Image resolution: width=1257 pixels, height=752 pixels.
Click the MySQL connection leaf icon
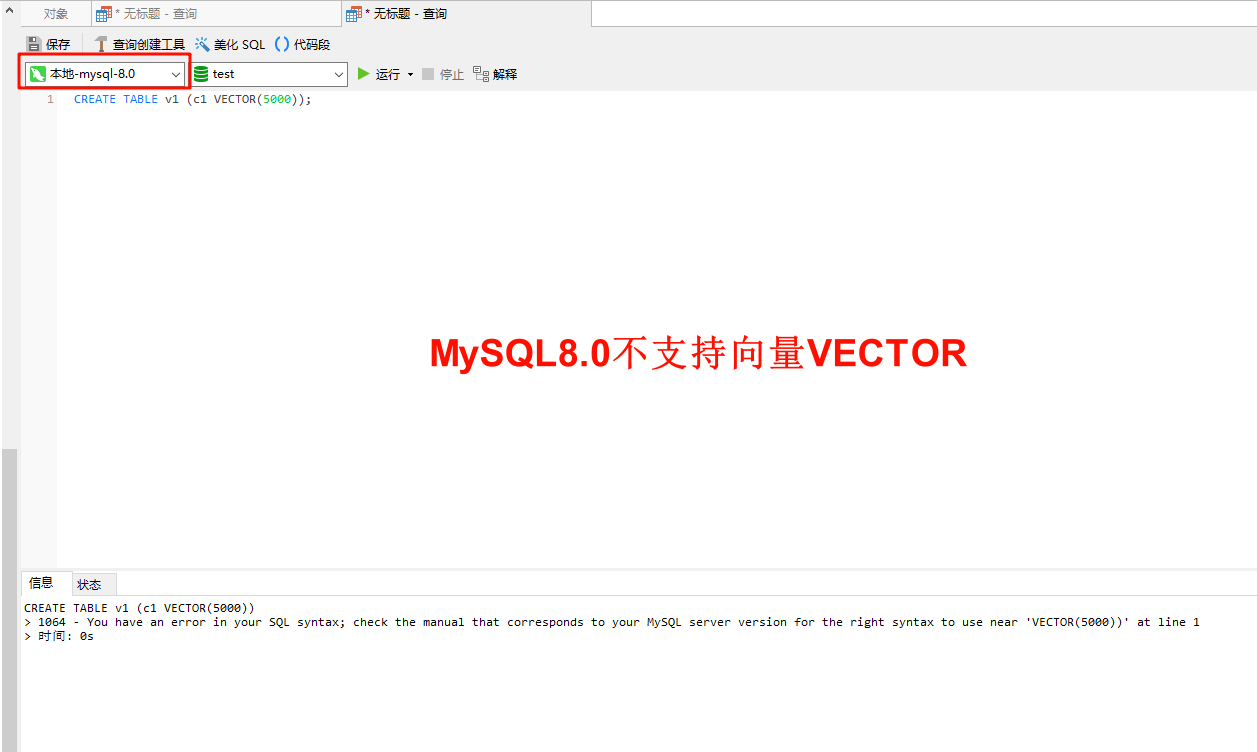(39, 73)
